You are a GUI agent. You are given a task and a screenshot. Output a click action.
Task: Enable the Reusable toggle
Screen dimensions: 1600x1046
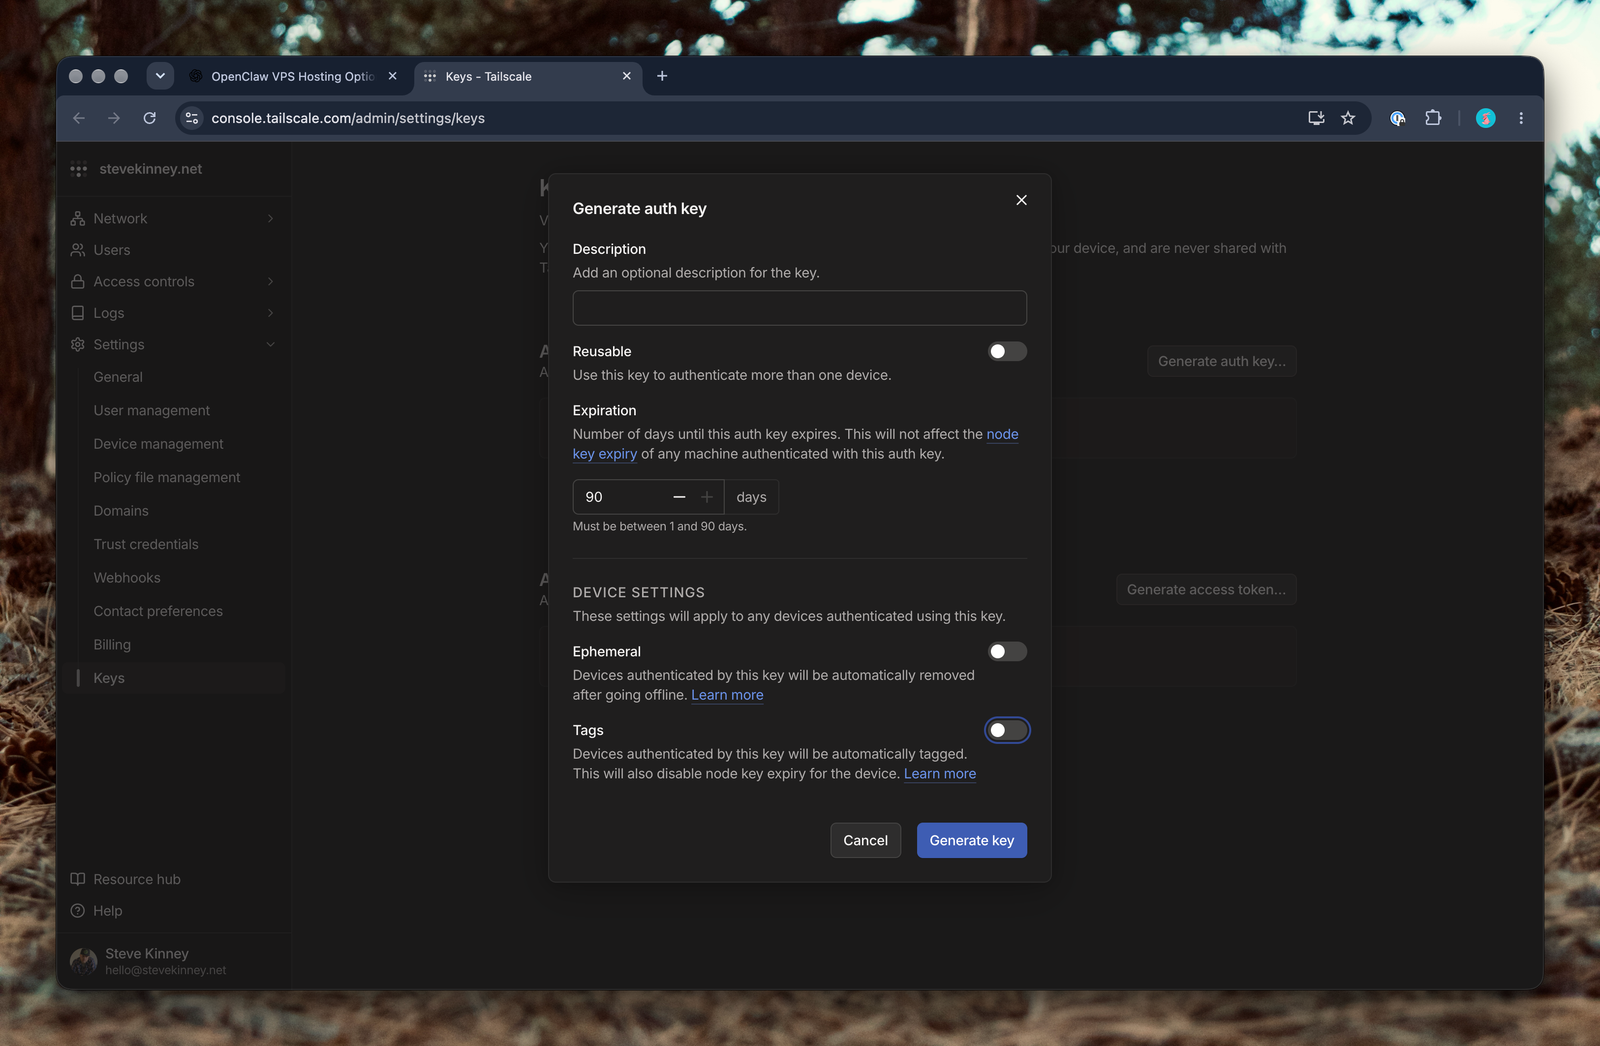1007,351
